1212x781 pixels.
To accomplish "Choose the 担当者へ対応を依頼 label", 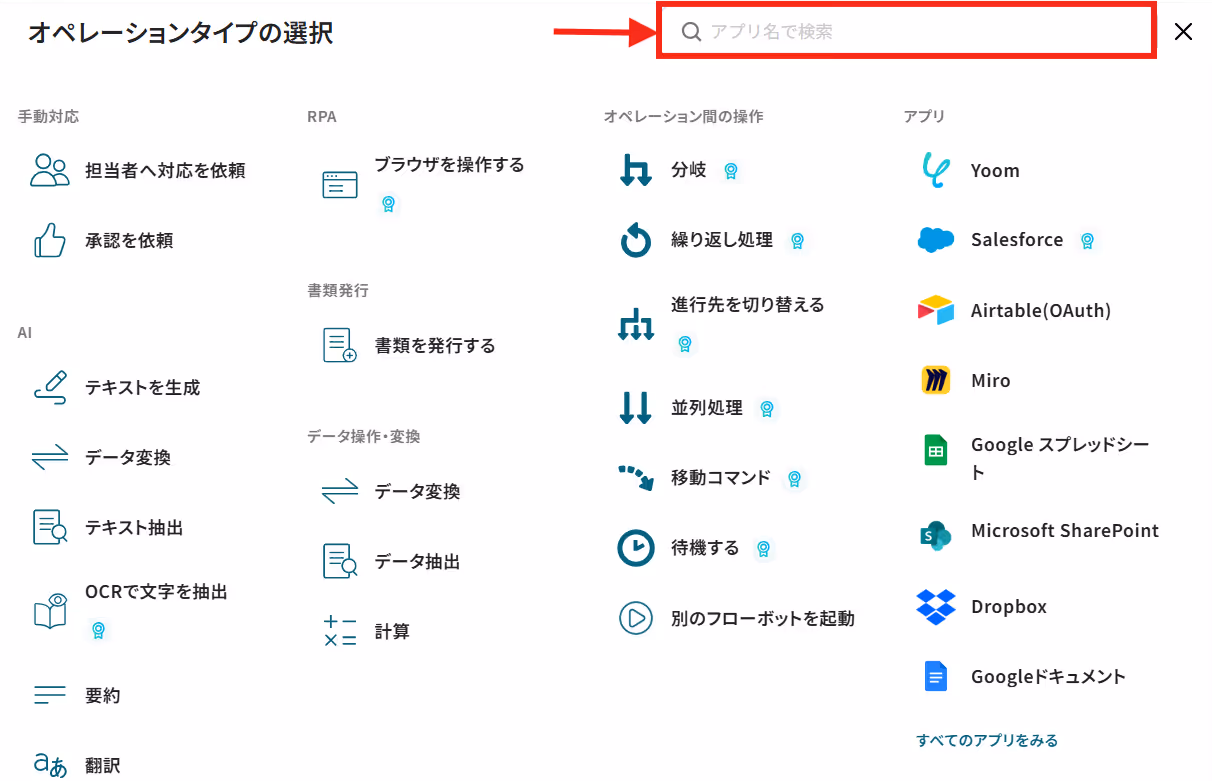I will coord(165,171).
